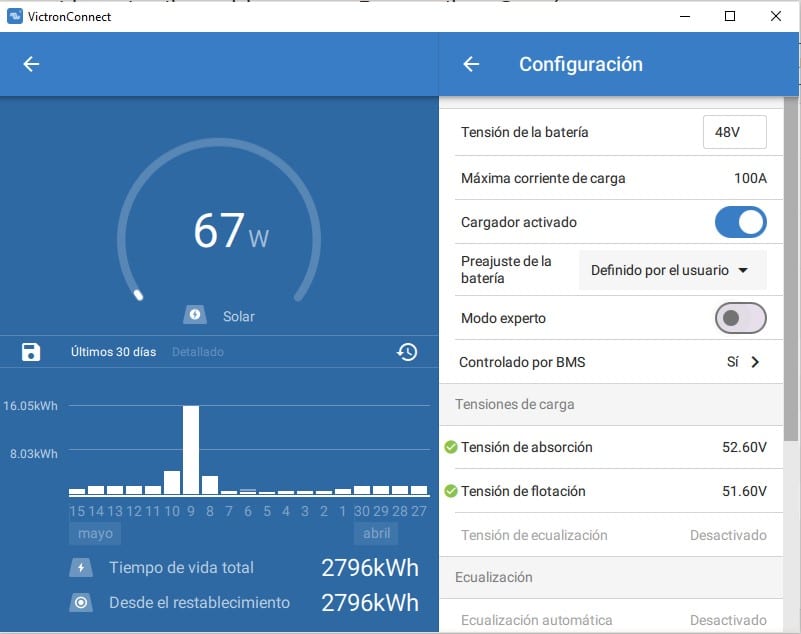The image size is (801, 634).
Task: Click the back arrow beside Configuración
Action: pos(471,64)
